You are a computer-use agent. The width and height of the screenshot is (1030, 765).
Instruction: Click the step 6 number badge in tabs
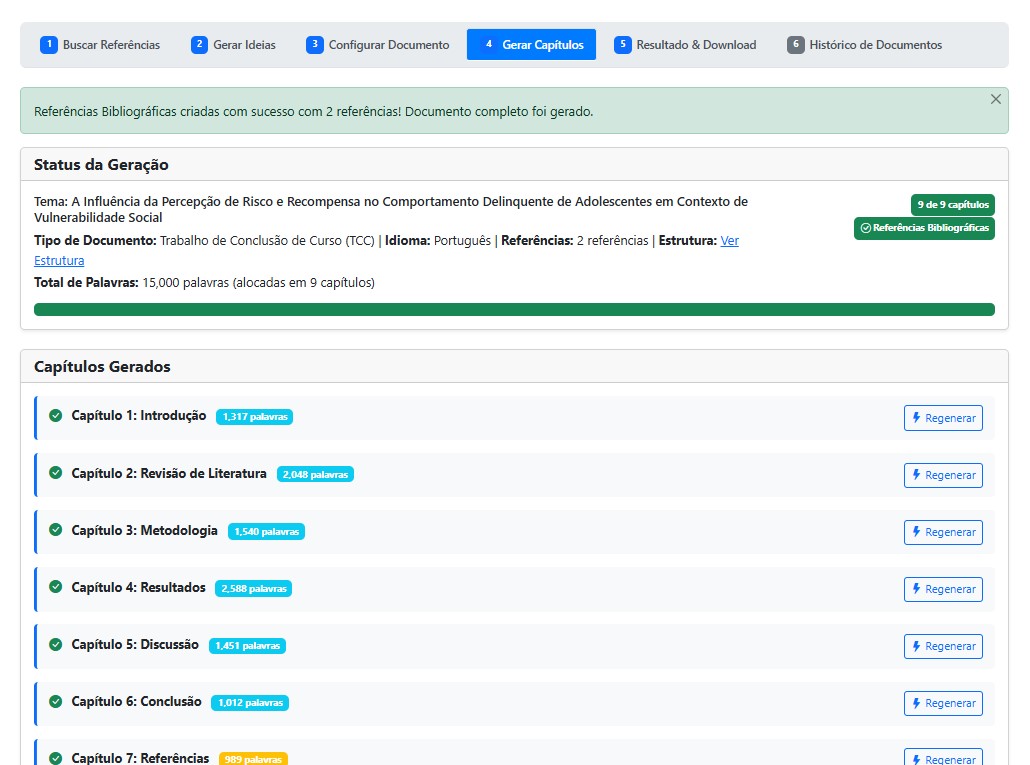[x=795, y=45]
